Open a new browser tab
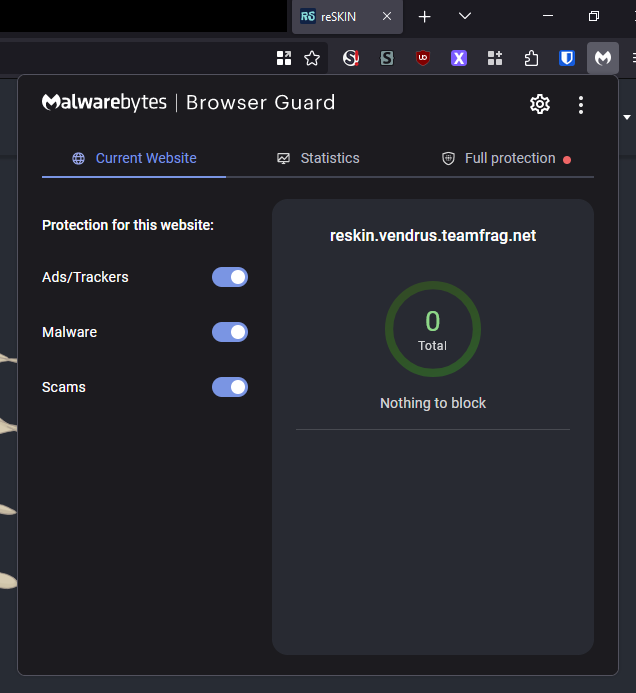 (424, 17)
